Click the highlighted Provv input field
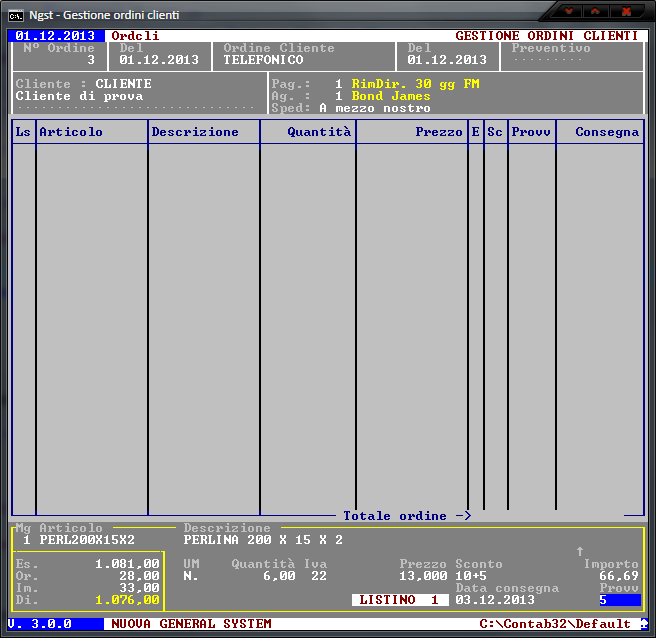 [x=619, y=600]
